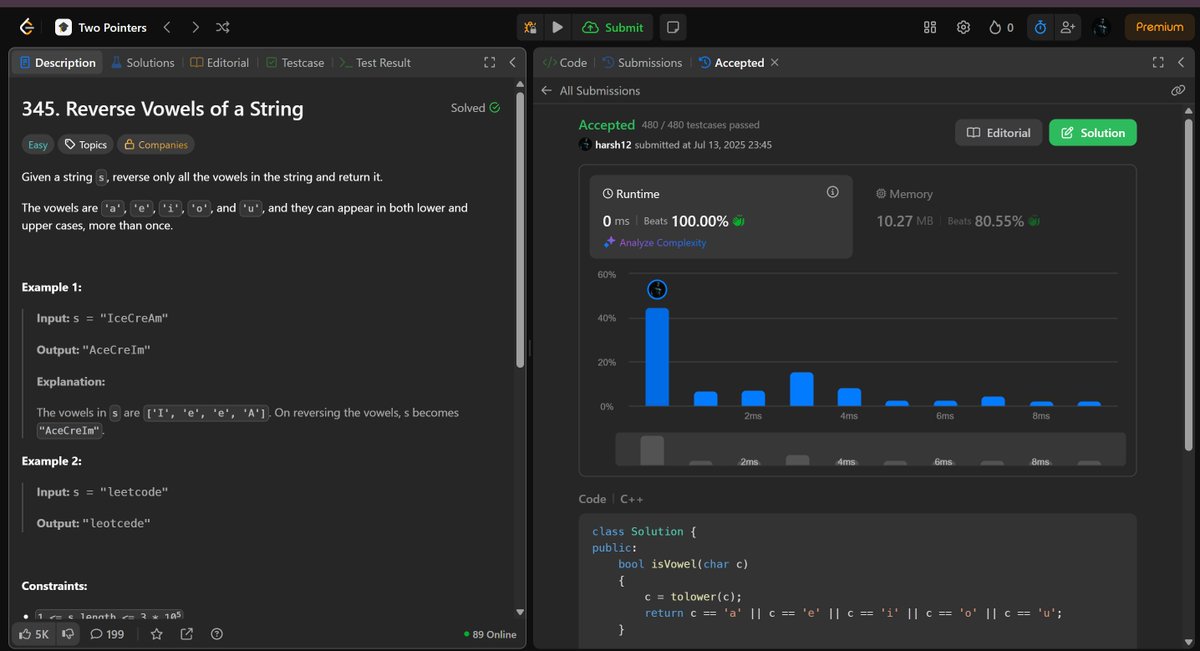This screenshot has height=651, width=1200.
Task: Switch to the Code tab
Action: (x=564, y=62)
